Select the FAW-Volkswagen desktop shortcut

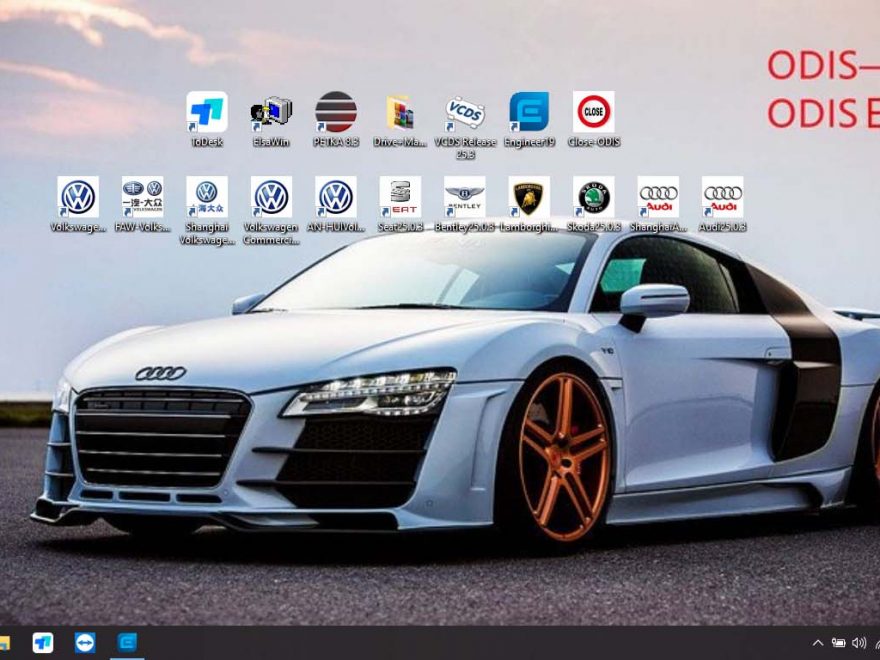pyautogui.click(x=142, y=198)
